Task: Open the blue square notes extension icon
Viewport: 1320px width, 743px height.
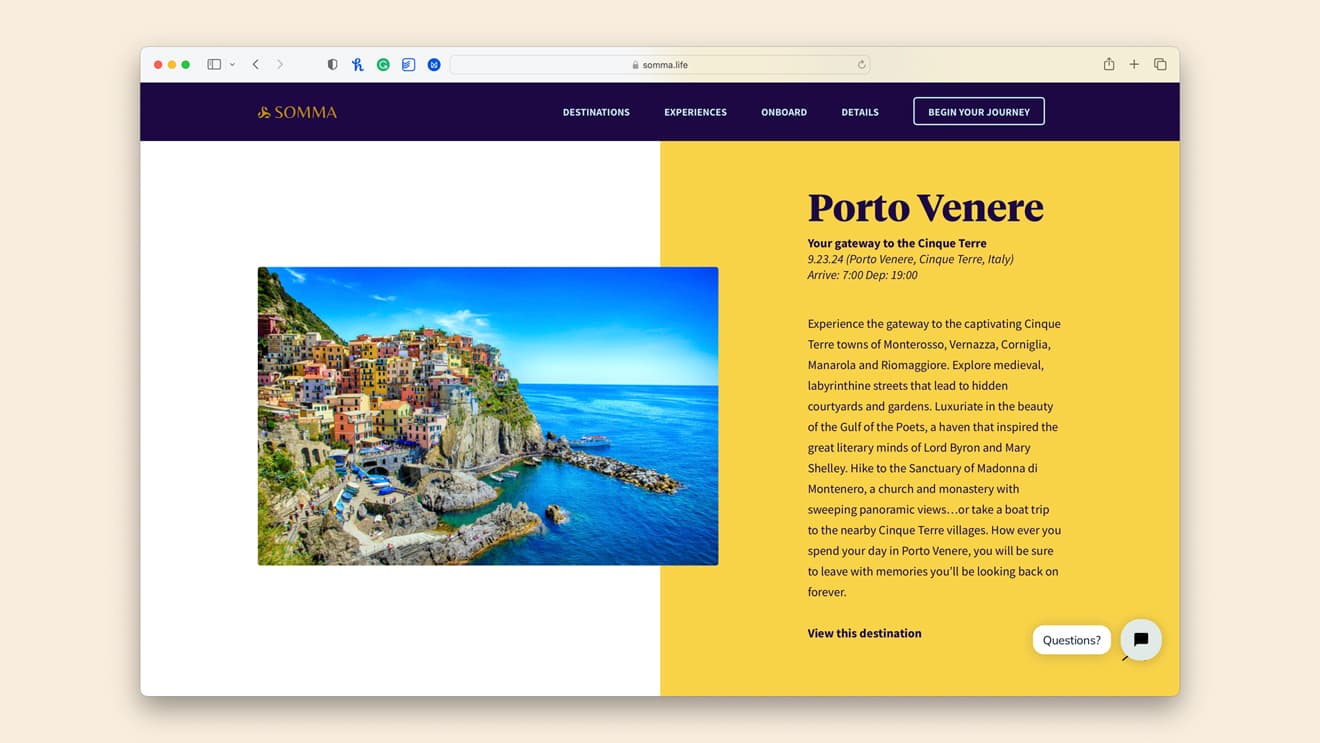Action: (x=408, y=64)
